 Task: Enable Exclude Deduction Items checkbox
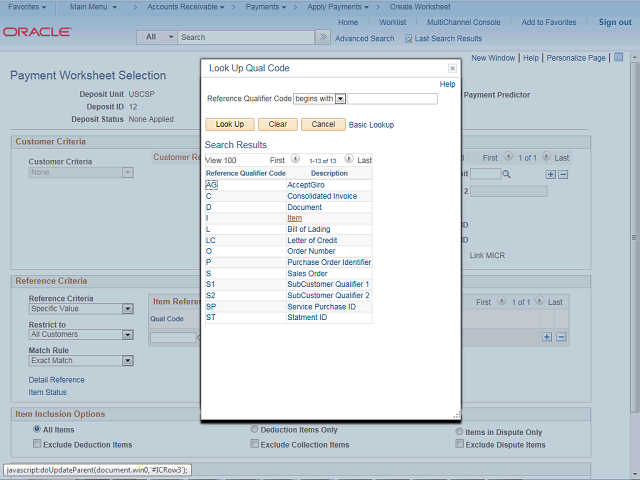coord(37,444)
